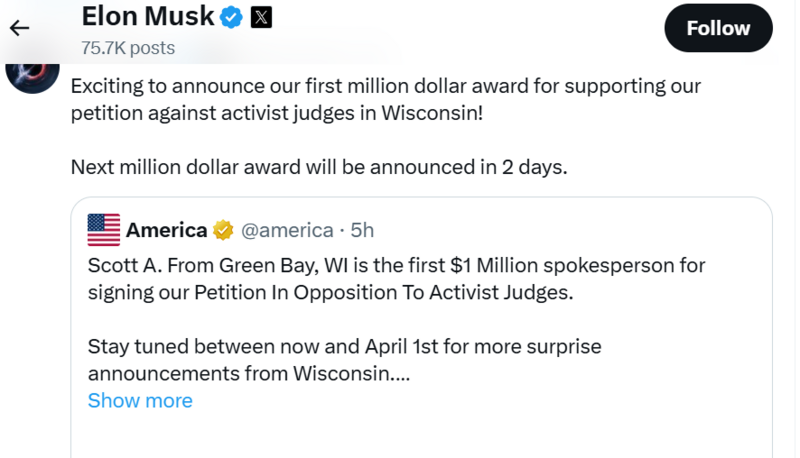
Task: Click the "Scott A. From Green Bay" paragraph
Action: [x=396, y=280]
